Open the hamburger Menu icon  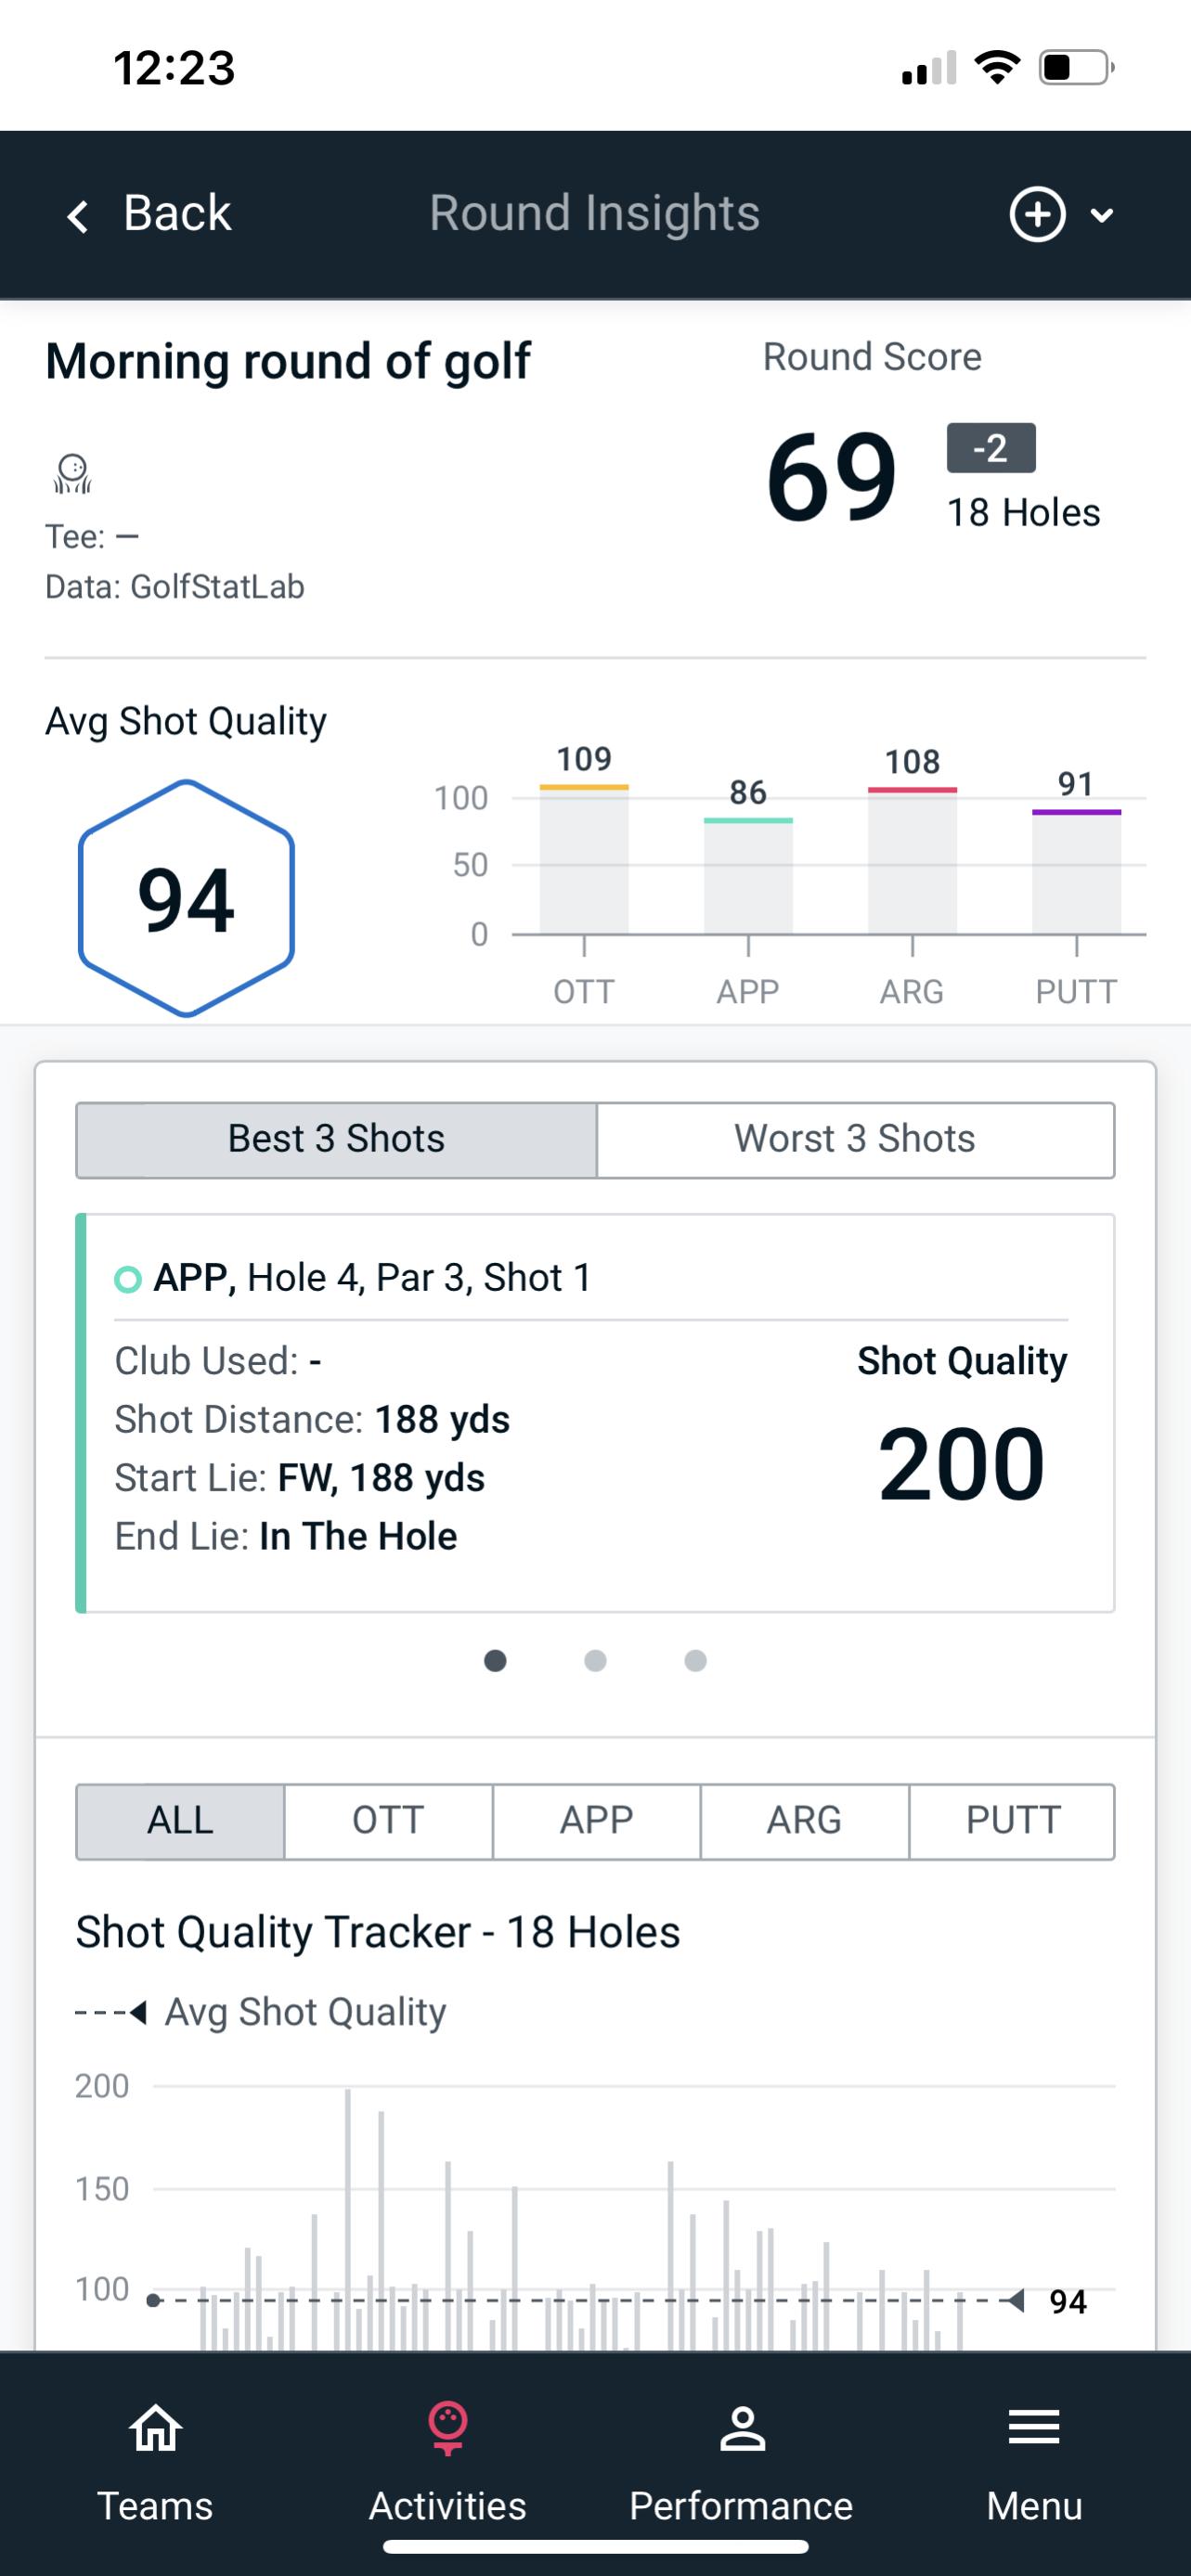[1034, 2430]
